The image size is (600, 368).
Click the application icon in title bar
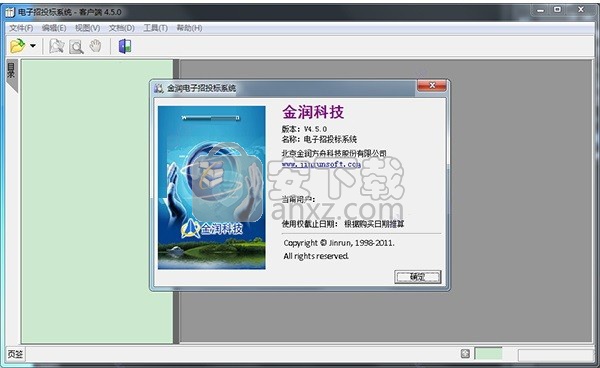pos(10,12)
